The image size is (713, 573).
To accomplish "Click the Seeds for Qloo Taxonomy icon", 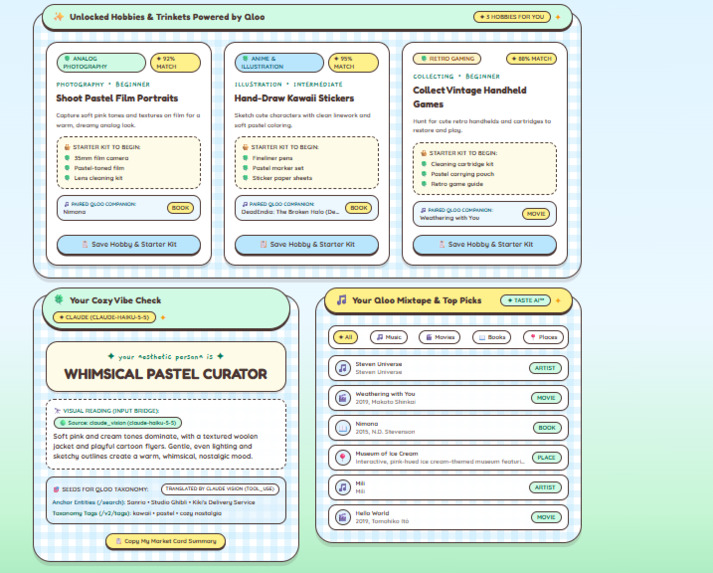I will (56, 489).
